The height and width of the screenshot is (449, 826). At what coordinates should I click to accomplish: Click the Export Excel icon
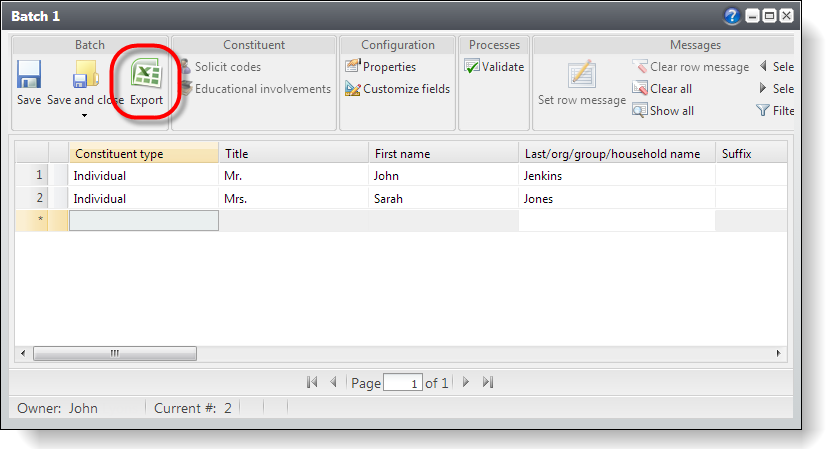coord(146,76)
